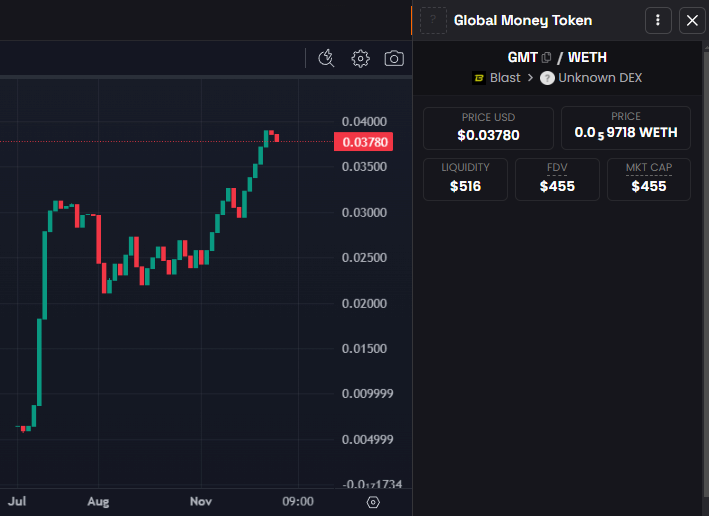Viewport: 709px width, 516px height.
Task: Open chart settings gear icon
Action: (360, 59)
